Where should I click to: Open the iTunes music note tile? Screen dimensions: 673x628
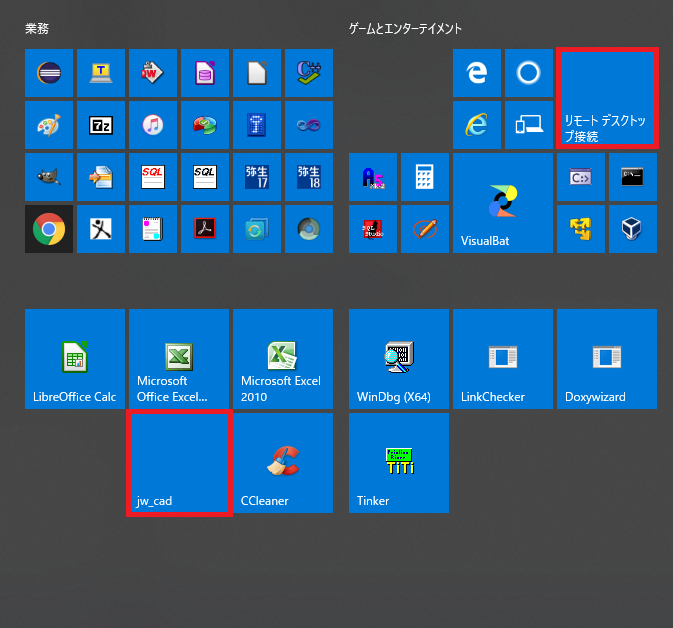[153, 125]
